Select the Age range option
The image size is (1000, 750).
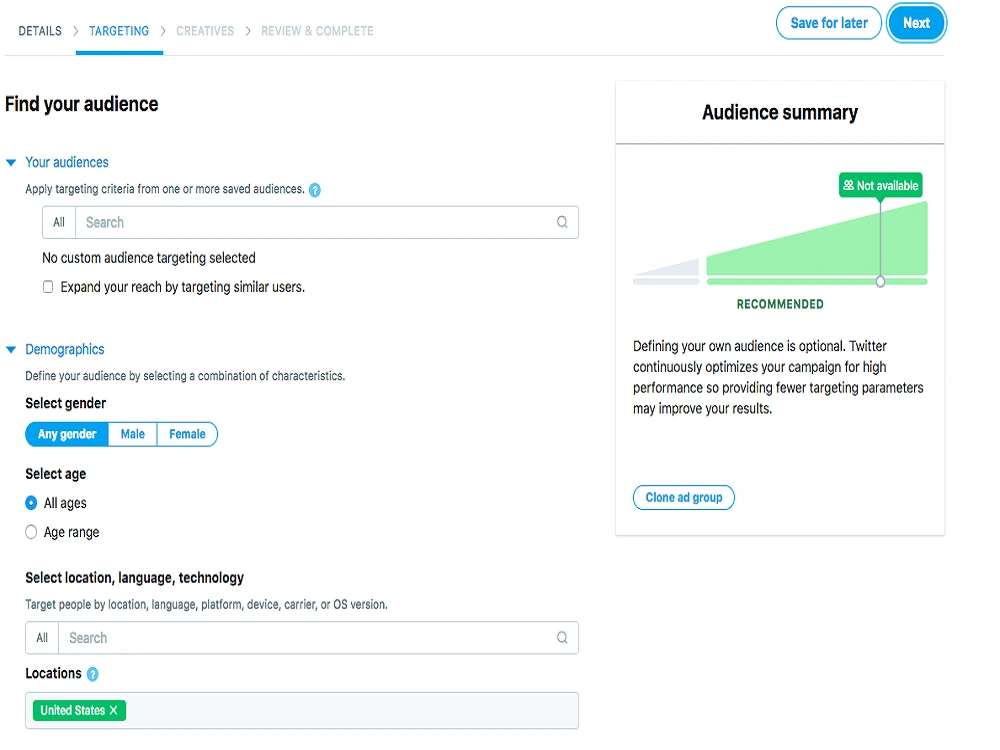(31, 532)
